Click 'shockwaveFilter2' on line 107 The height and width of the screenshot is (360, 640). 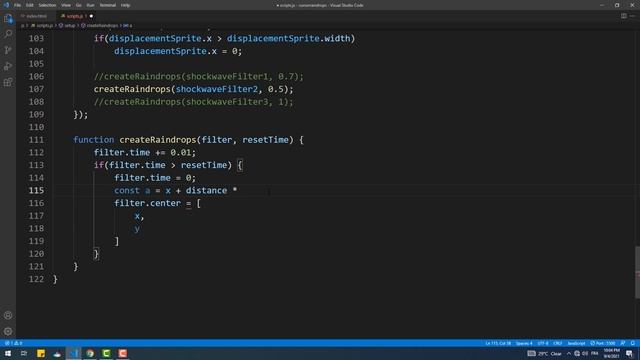pyautogui.click(x=217, y=89)
